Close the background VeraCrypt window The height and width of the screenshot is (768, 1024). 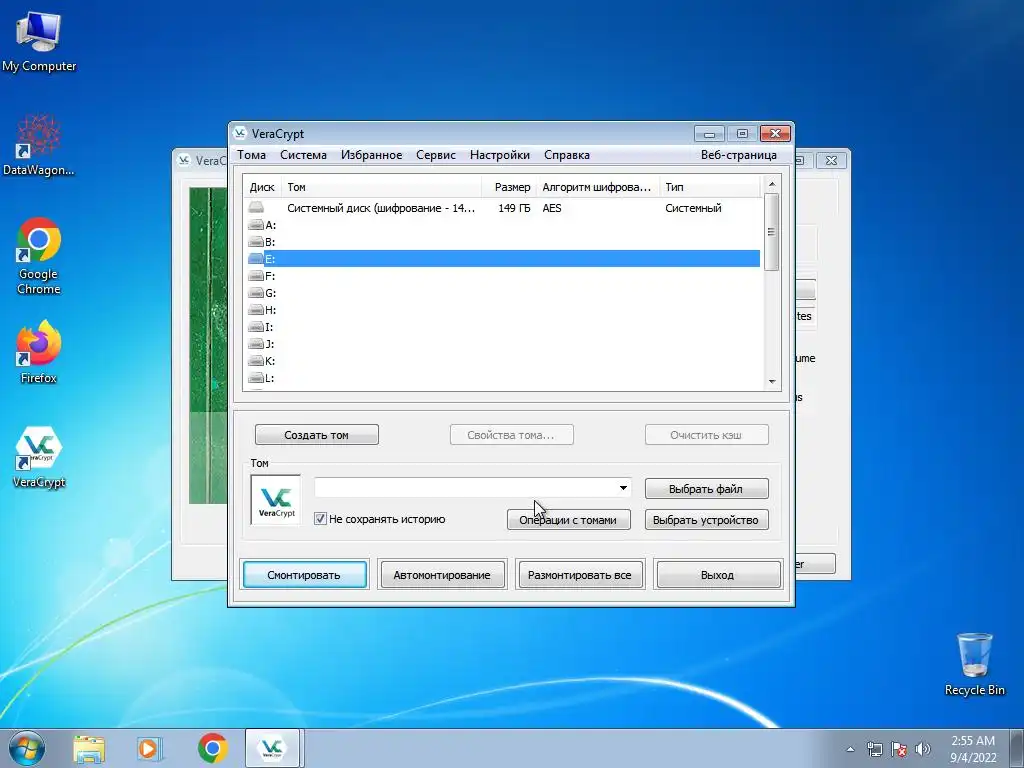coord(831,160)
